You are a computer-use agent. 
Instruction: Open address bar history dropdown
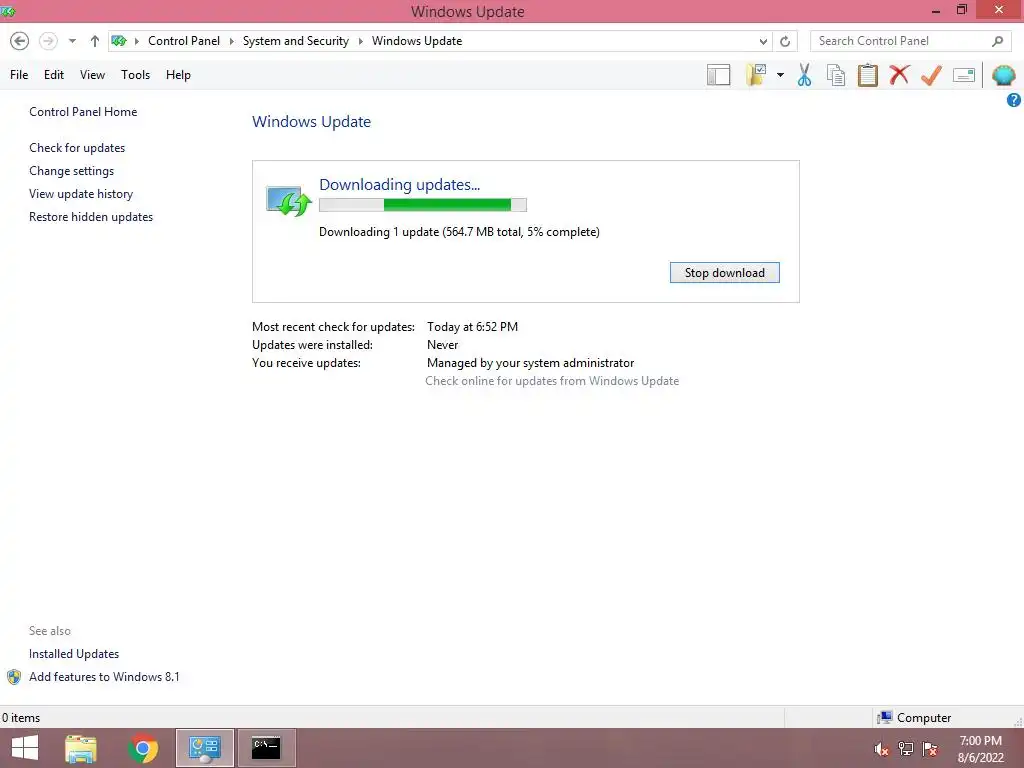[763, 42]
